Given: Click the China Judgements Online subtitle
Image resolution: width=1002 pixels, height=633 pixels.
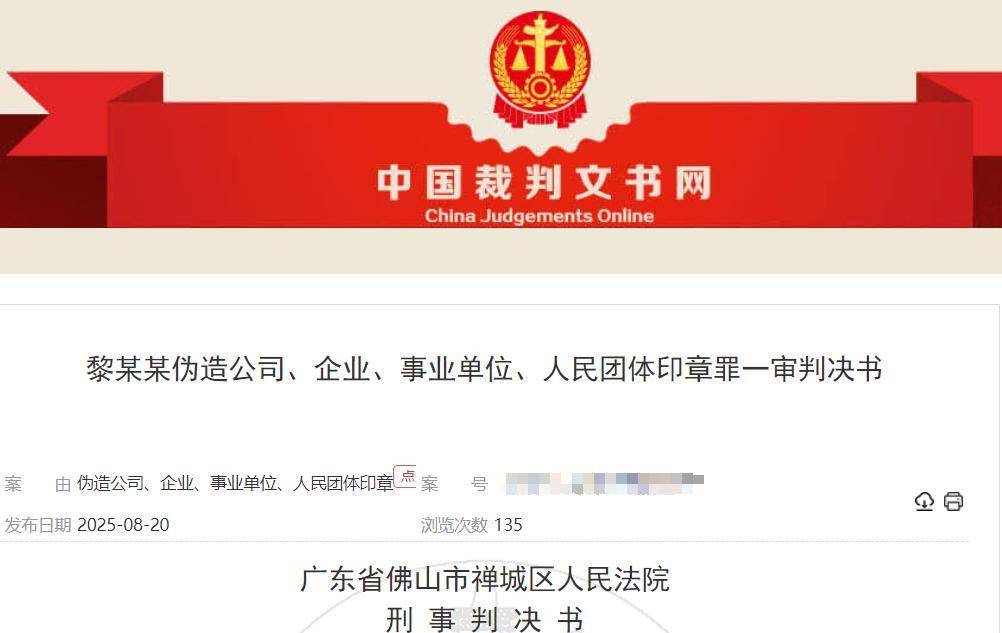Looking at the screenshot, I should coord(539,216).
